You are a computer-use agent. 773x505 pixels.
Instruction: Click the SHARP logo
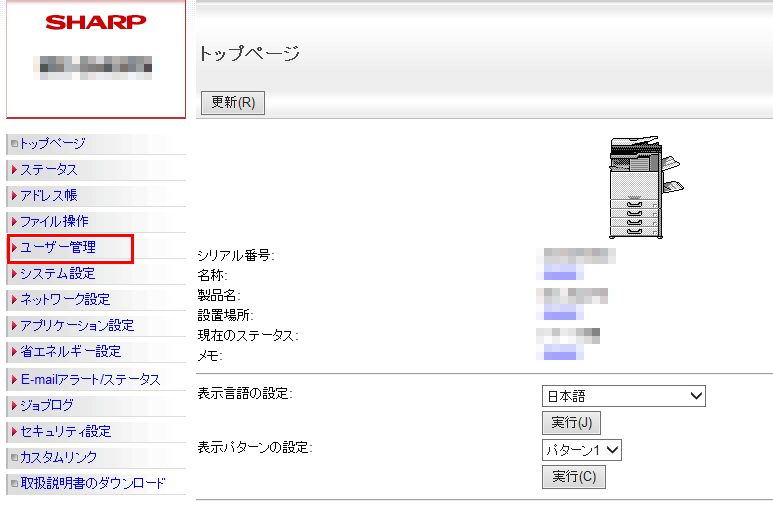point(95,22)
